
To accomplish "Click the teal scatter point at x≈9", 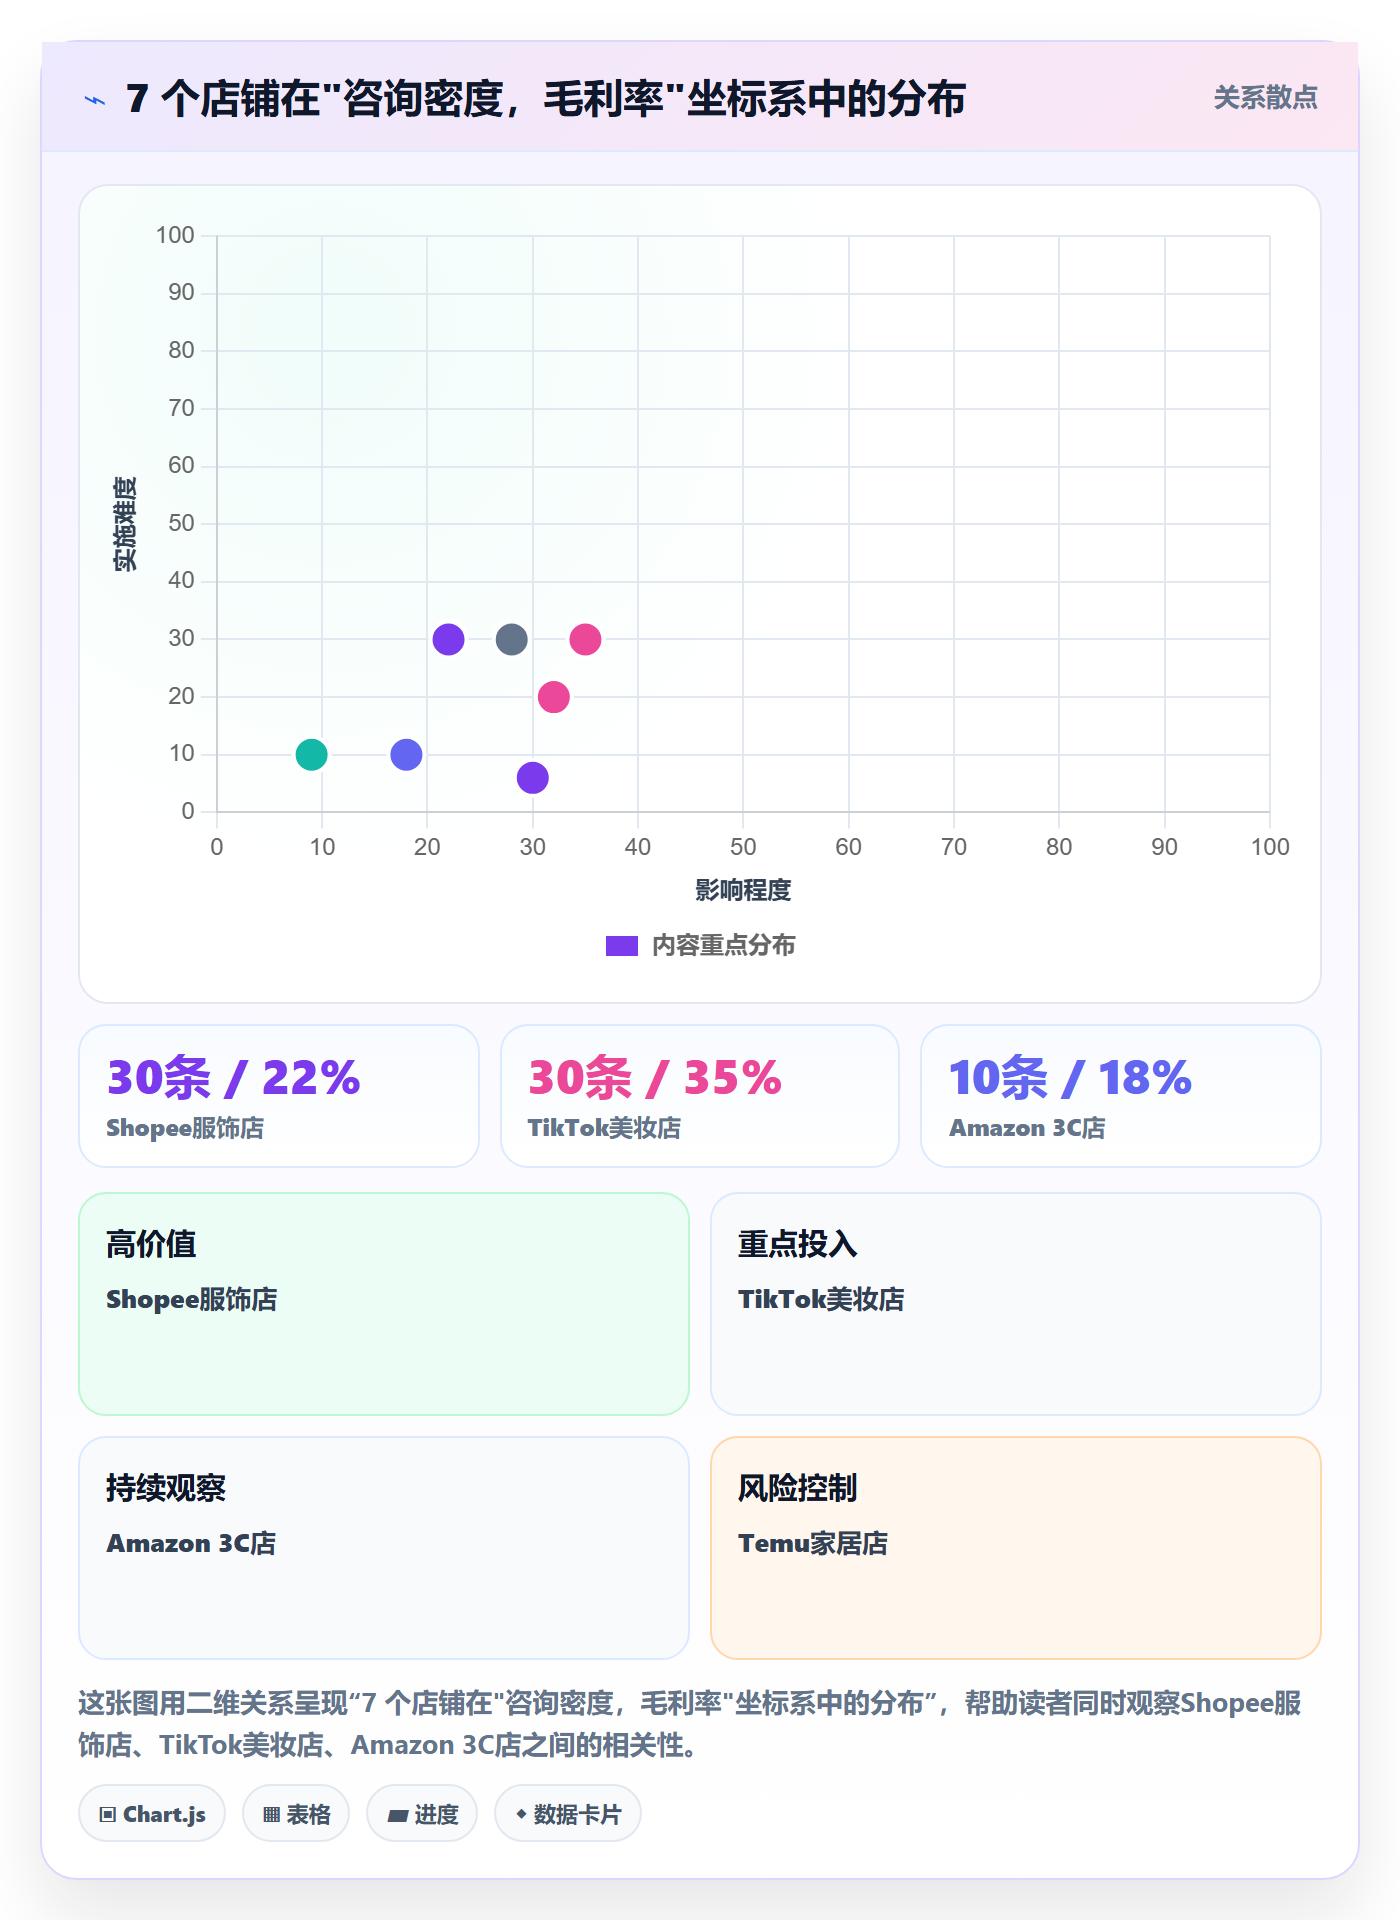I will 311,754.
